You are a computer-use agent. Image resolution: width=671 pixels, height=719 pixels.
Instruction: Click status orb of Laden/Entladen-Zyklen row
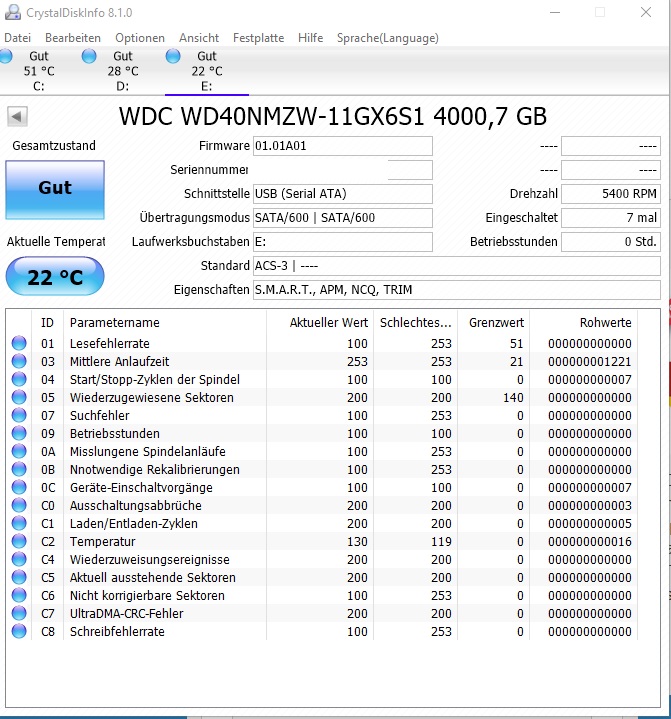tap(19, 523)
